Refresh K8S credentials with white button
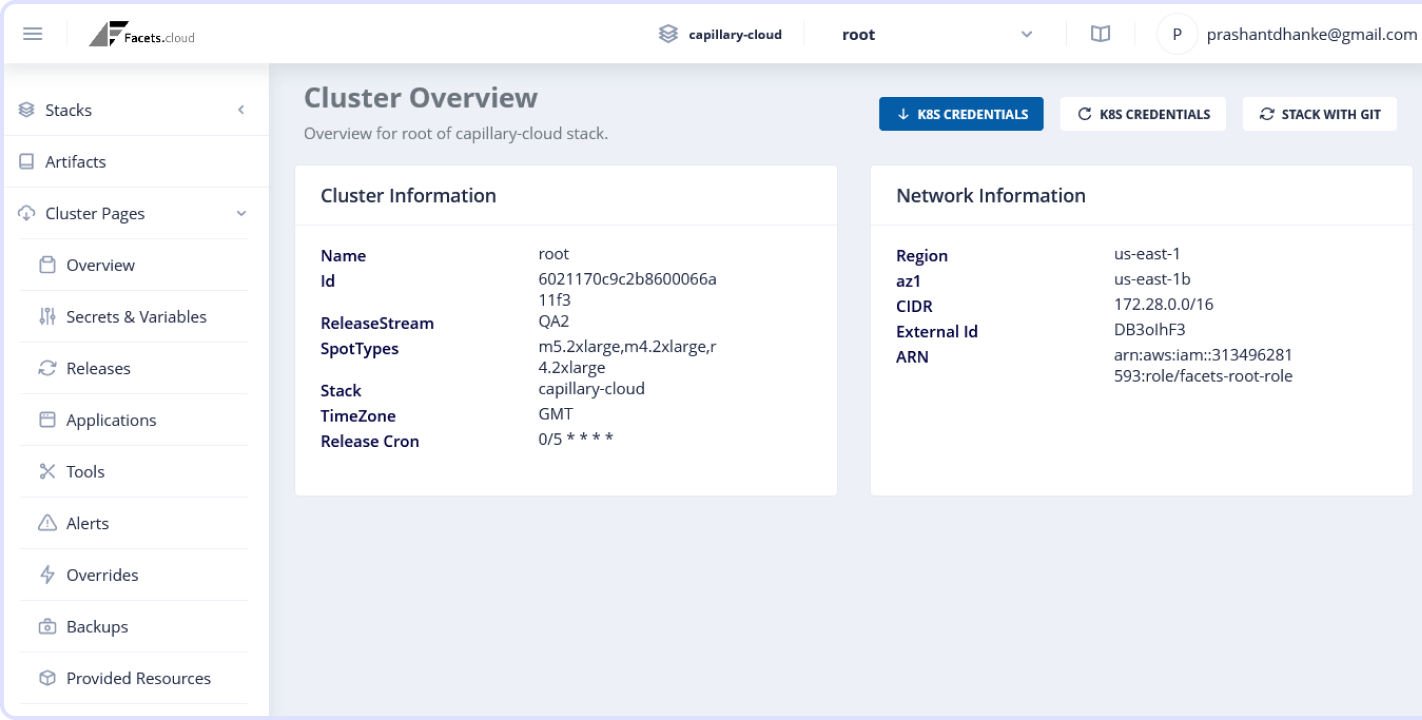This screenshot has height=720, width=1422. point(1144,114)
